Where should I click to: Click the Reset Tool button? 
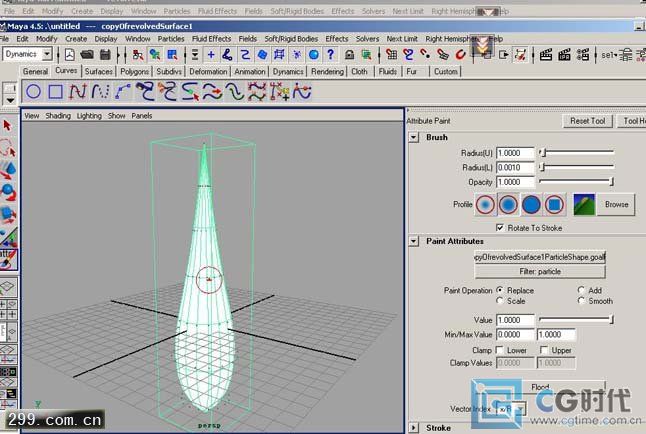point(587,121)
